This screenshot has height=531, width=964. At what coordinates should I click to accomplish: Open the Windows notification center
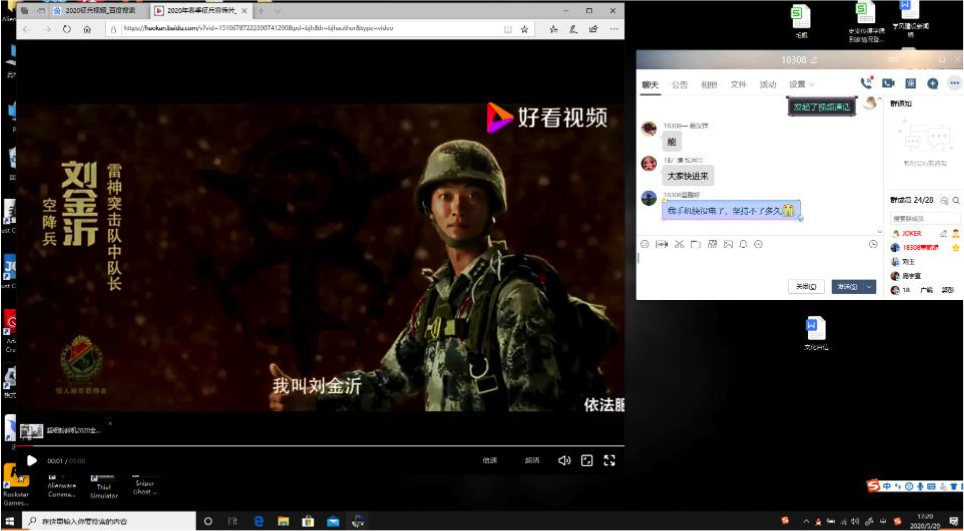click(x=952, y=521)
